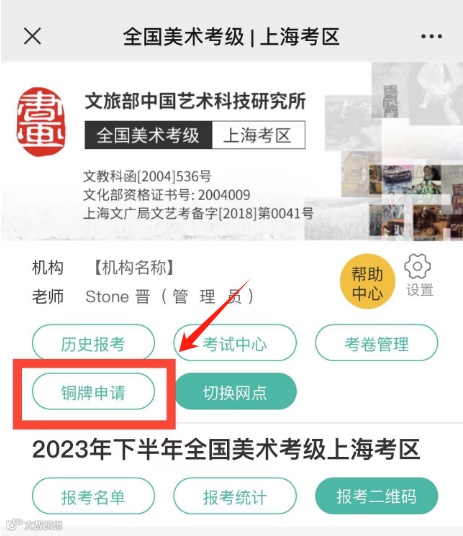Open the yellow 帮助中心 help button
This screenshot has height=536, width=463.
[x=368, y=281]
